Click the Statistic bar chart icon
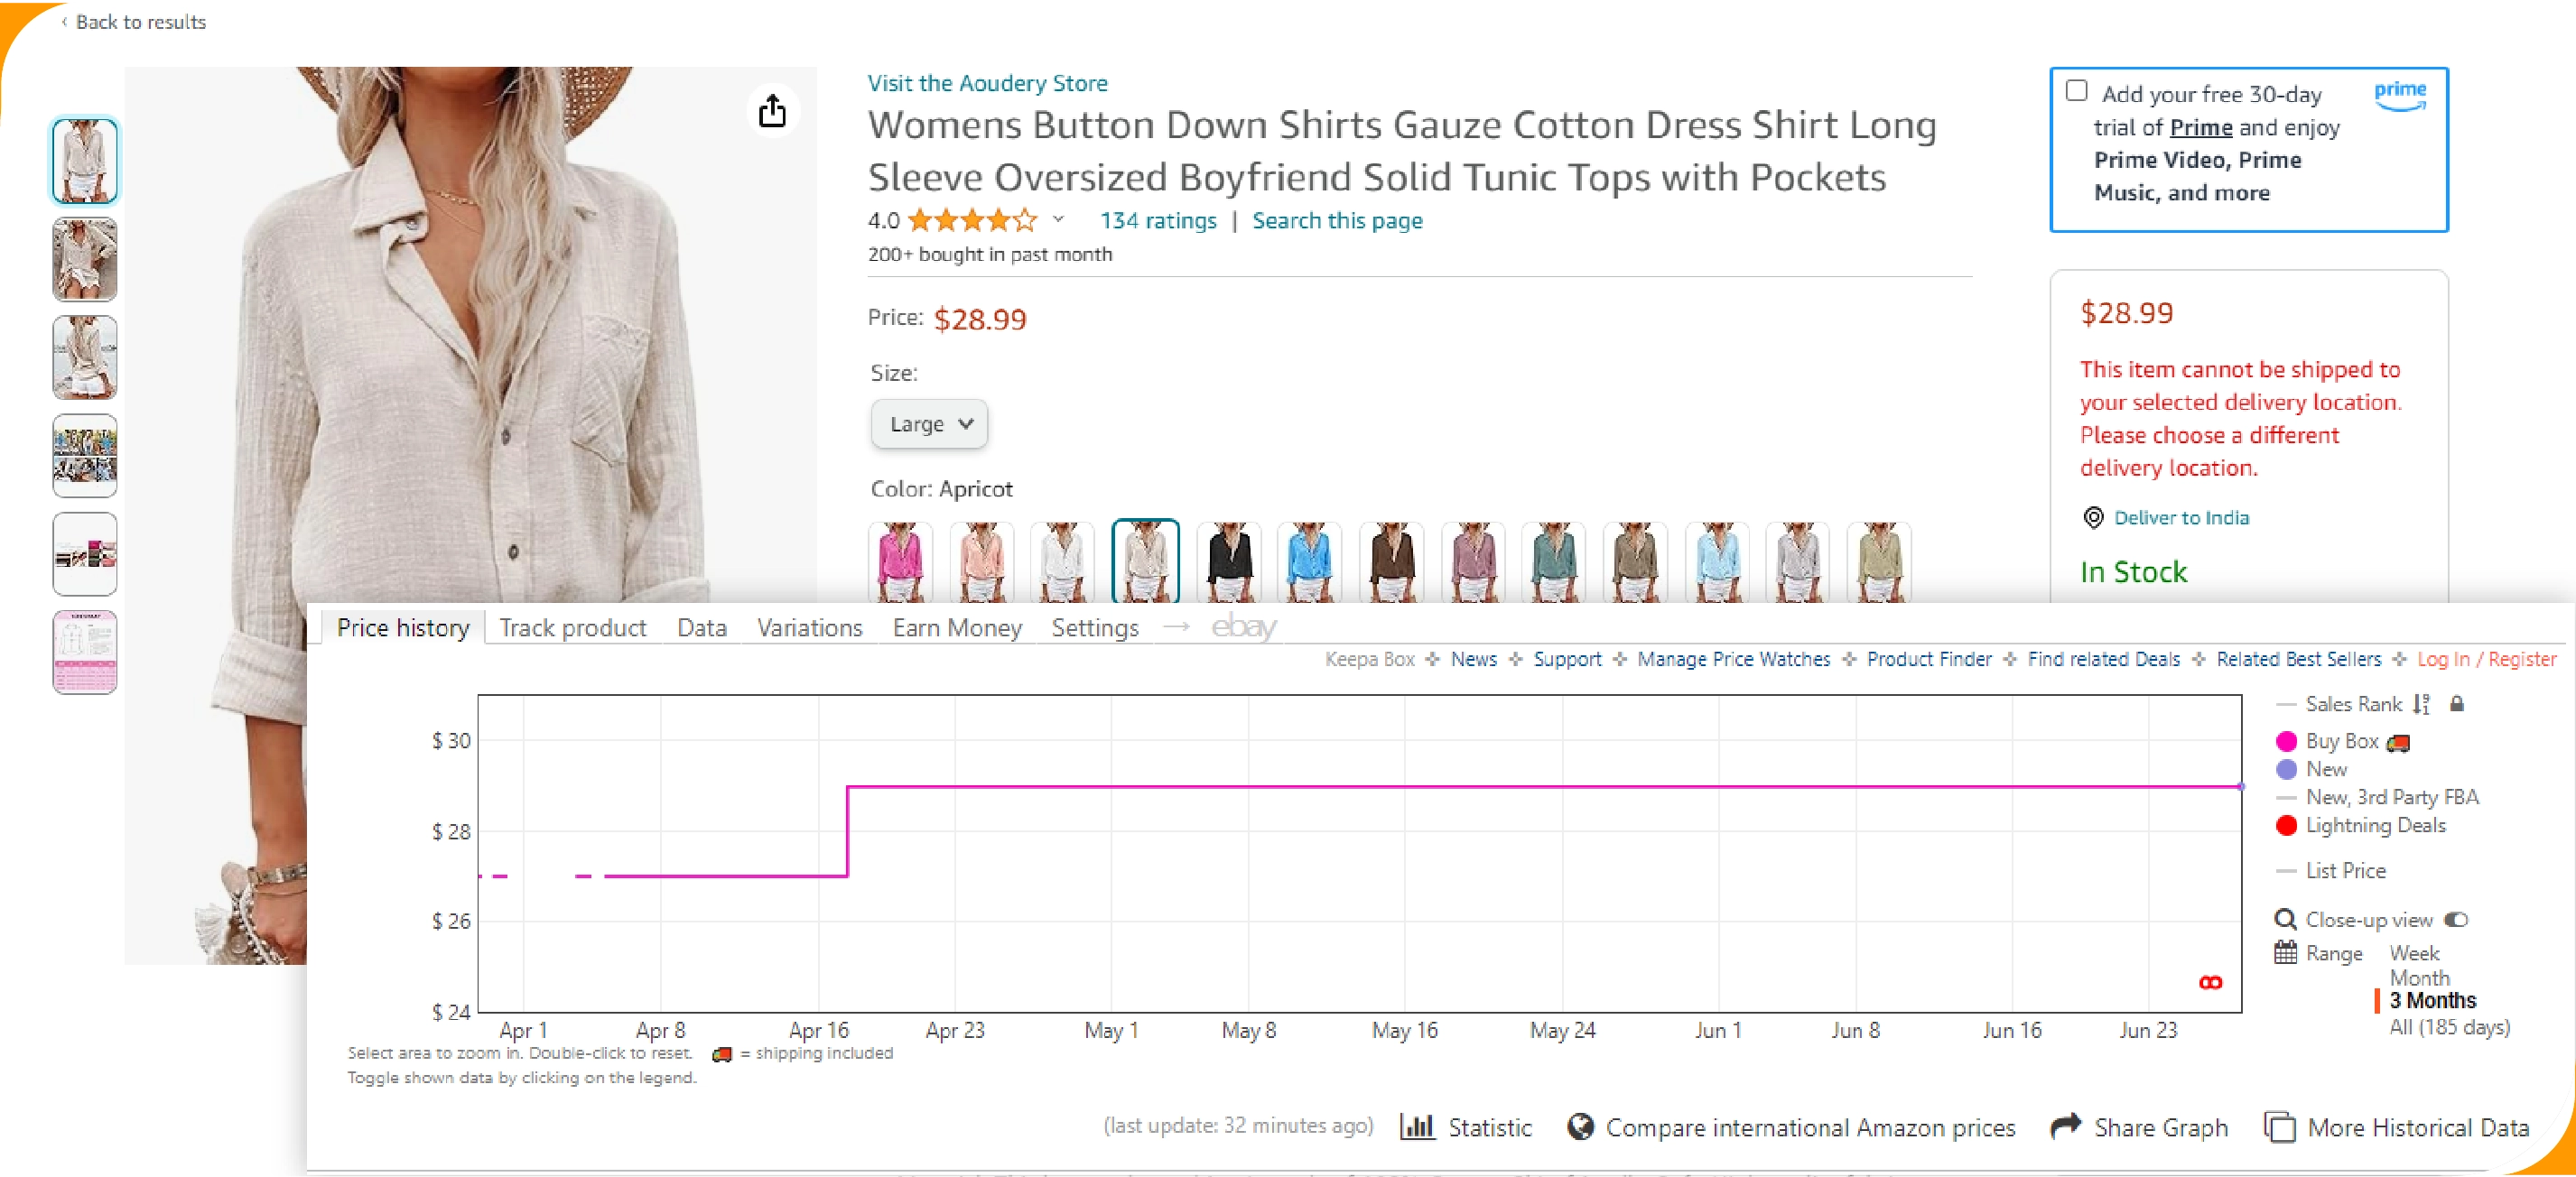 [1417, 1127]
